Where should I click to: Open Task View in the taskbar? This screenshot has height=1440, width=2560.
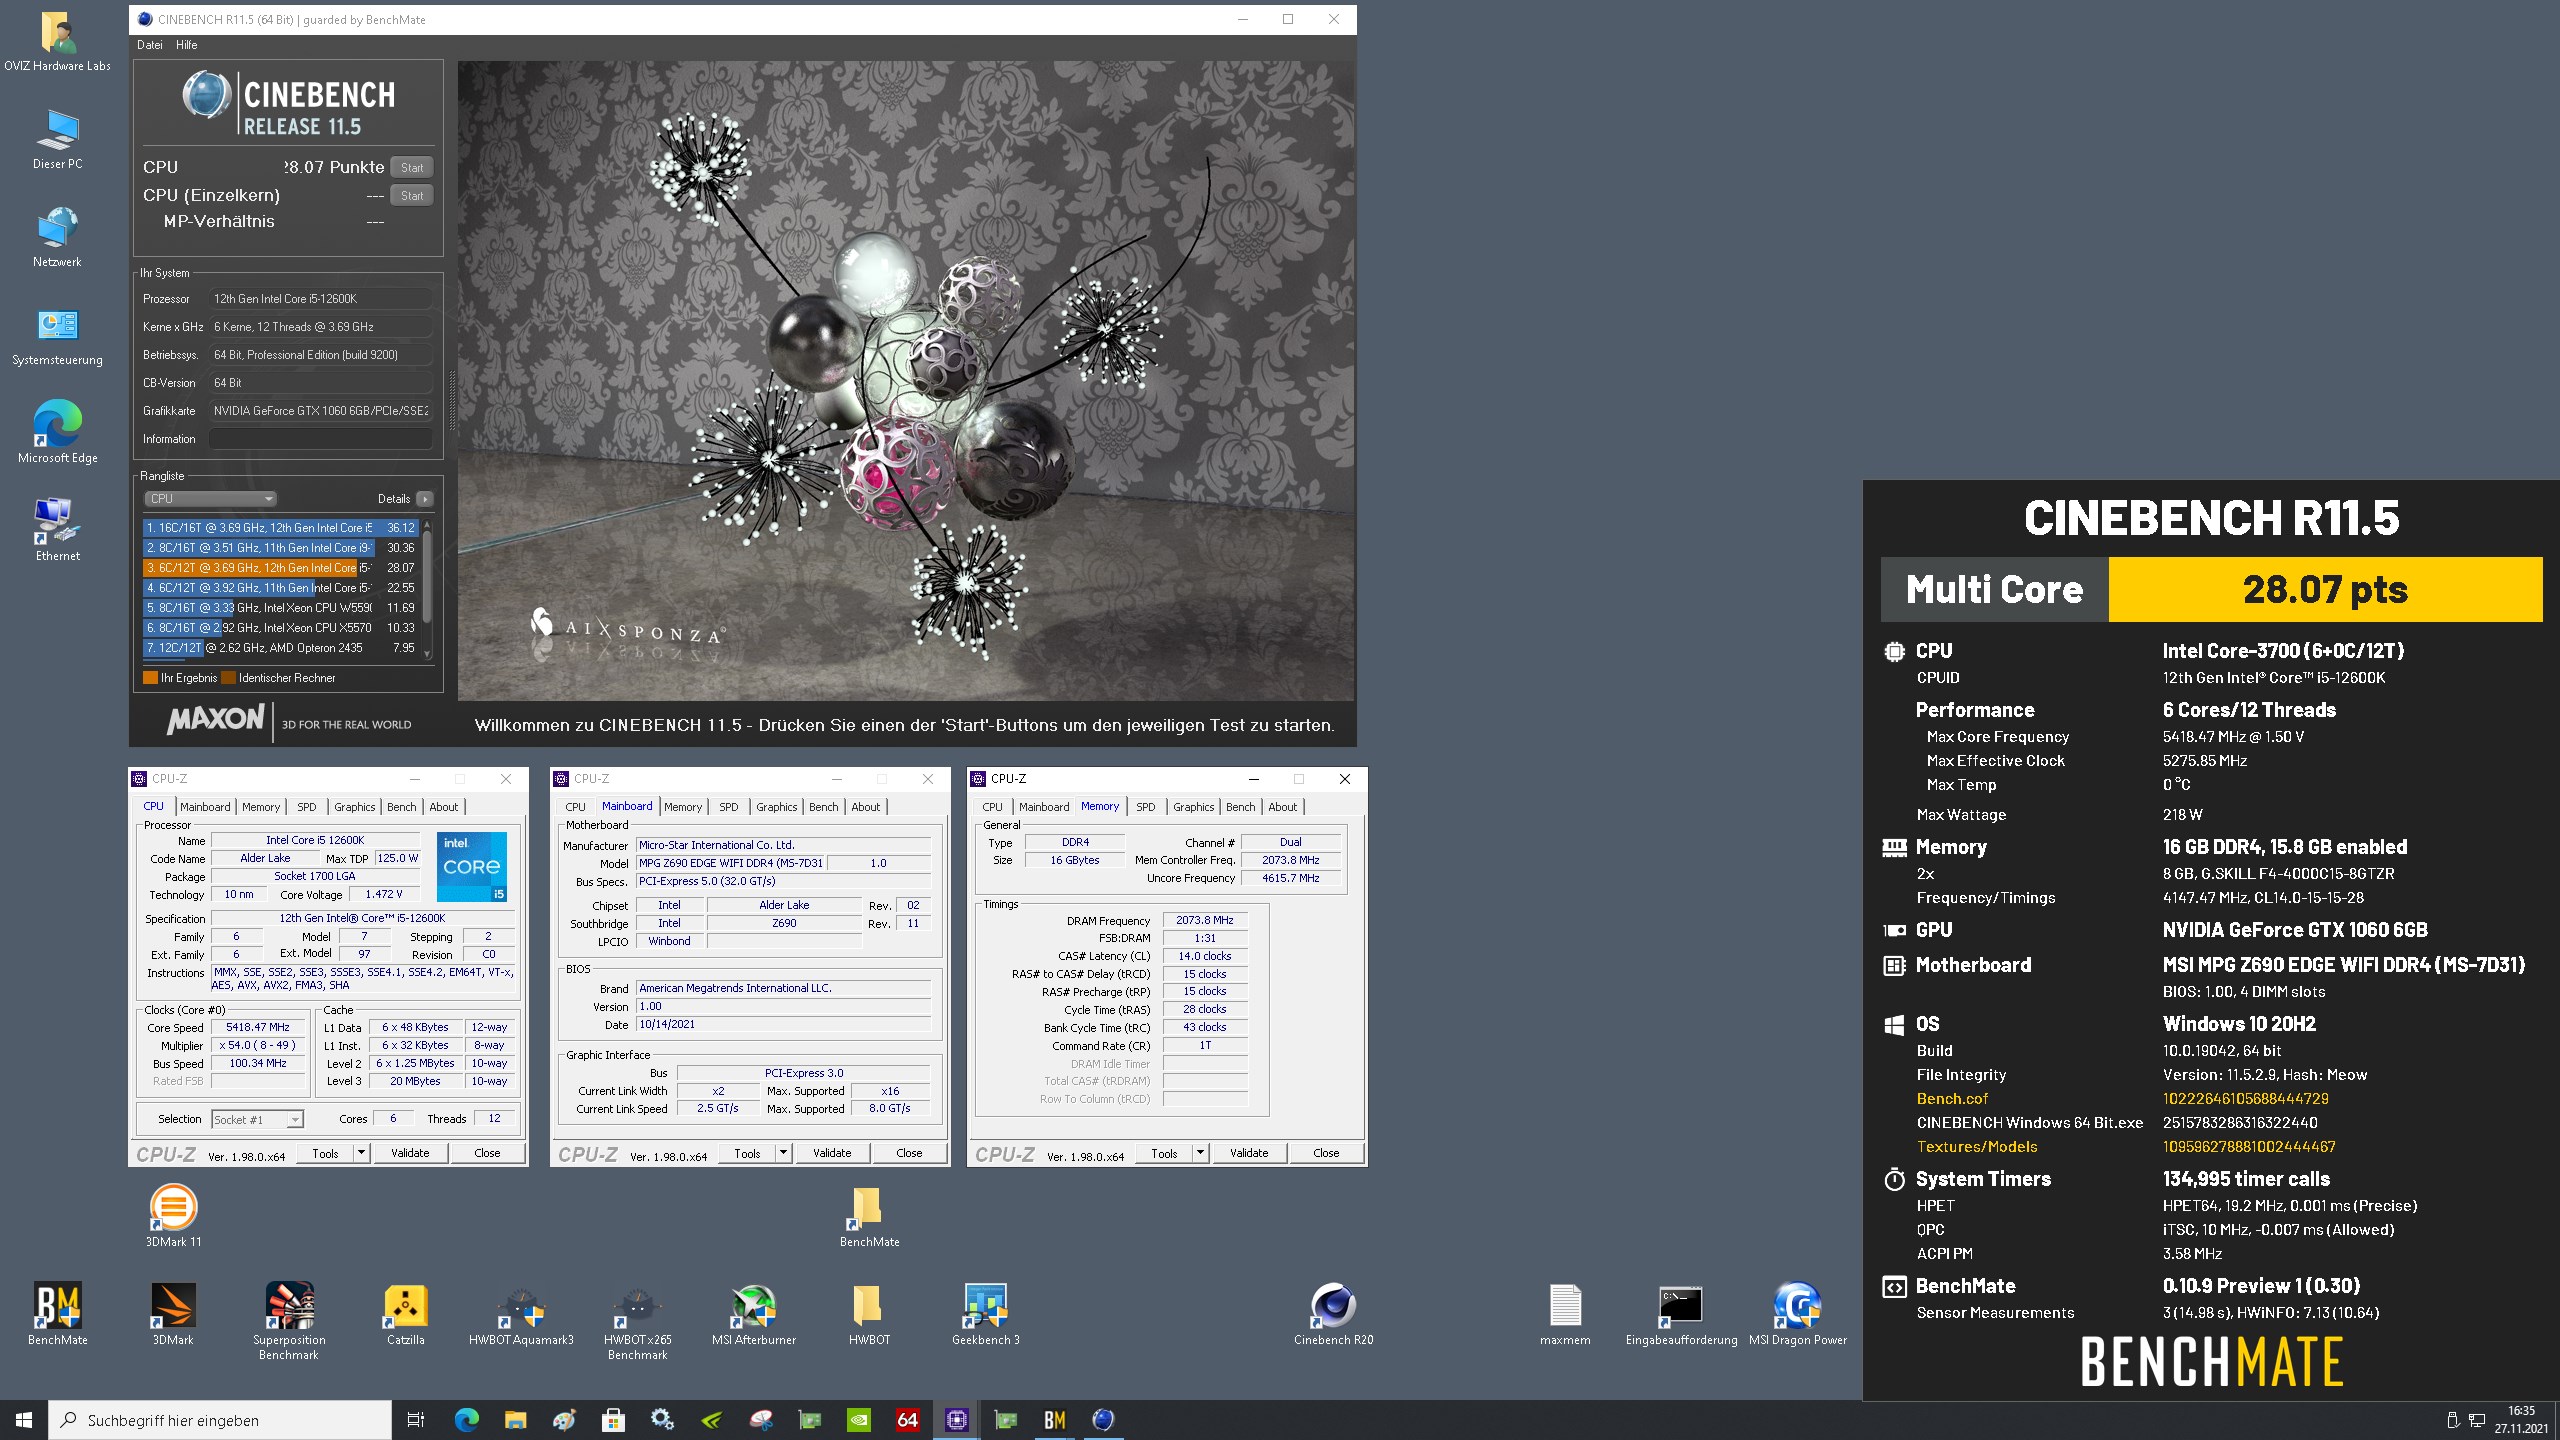pyautogui.click(x=416, y=1419)
